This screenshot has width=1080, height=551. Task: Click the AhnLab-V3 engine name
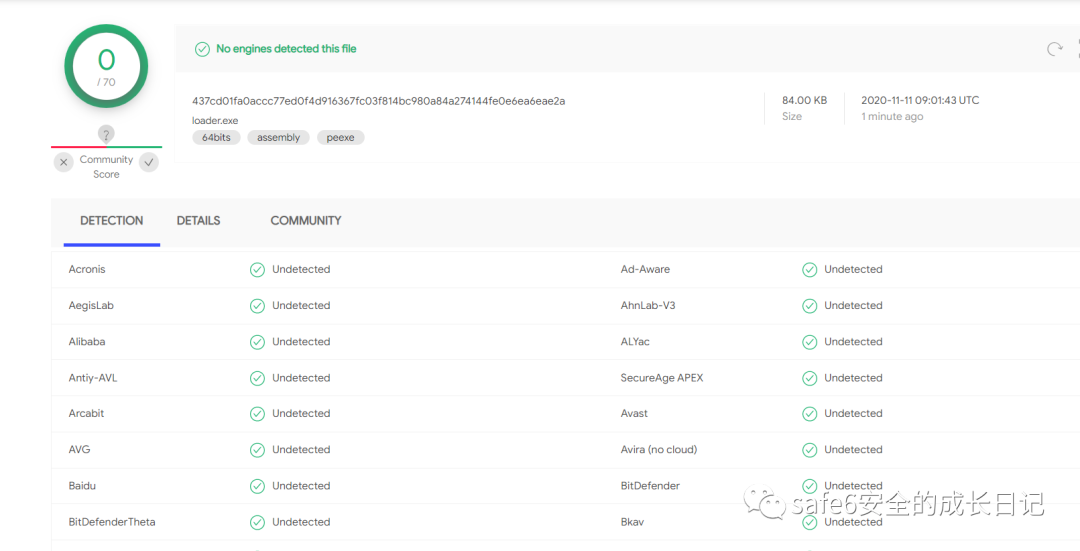click(648, 305)
